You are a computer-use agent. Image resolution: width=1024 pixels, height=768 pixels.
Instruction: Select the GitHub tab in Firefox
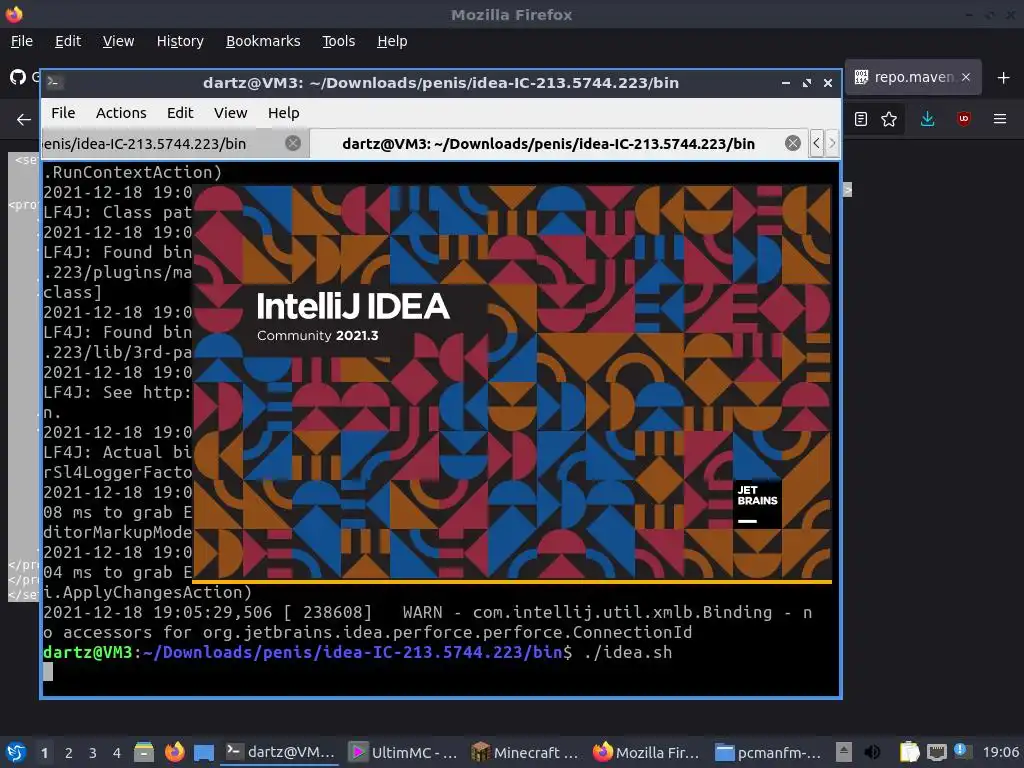pyautogui.click(x=23, y=77)
